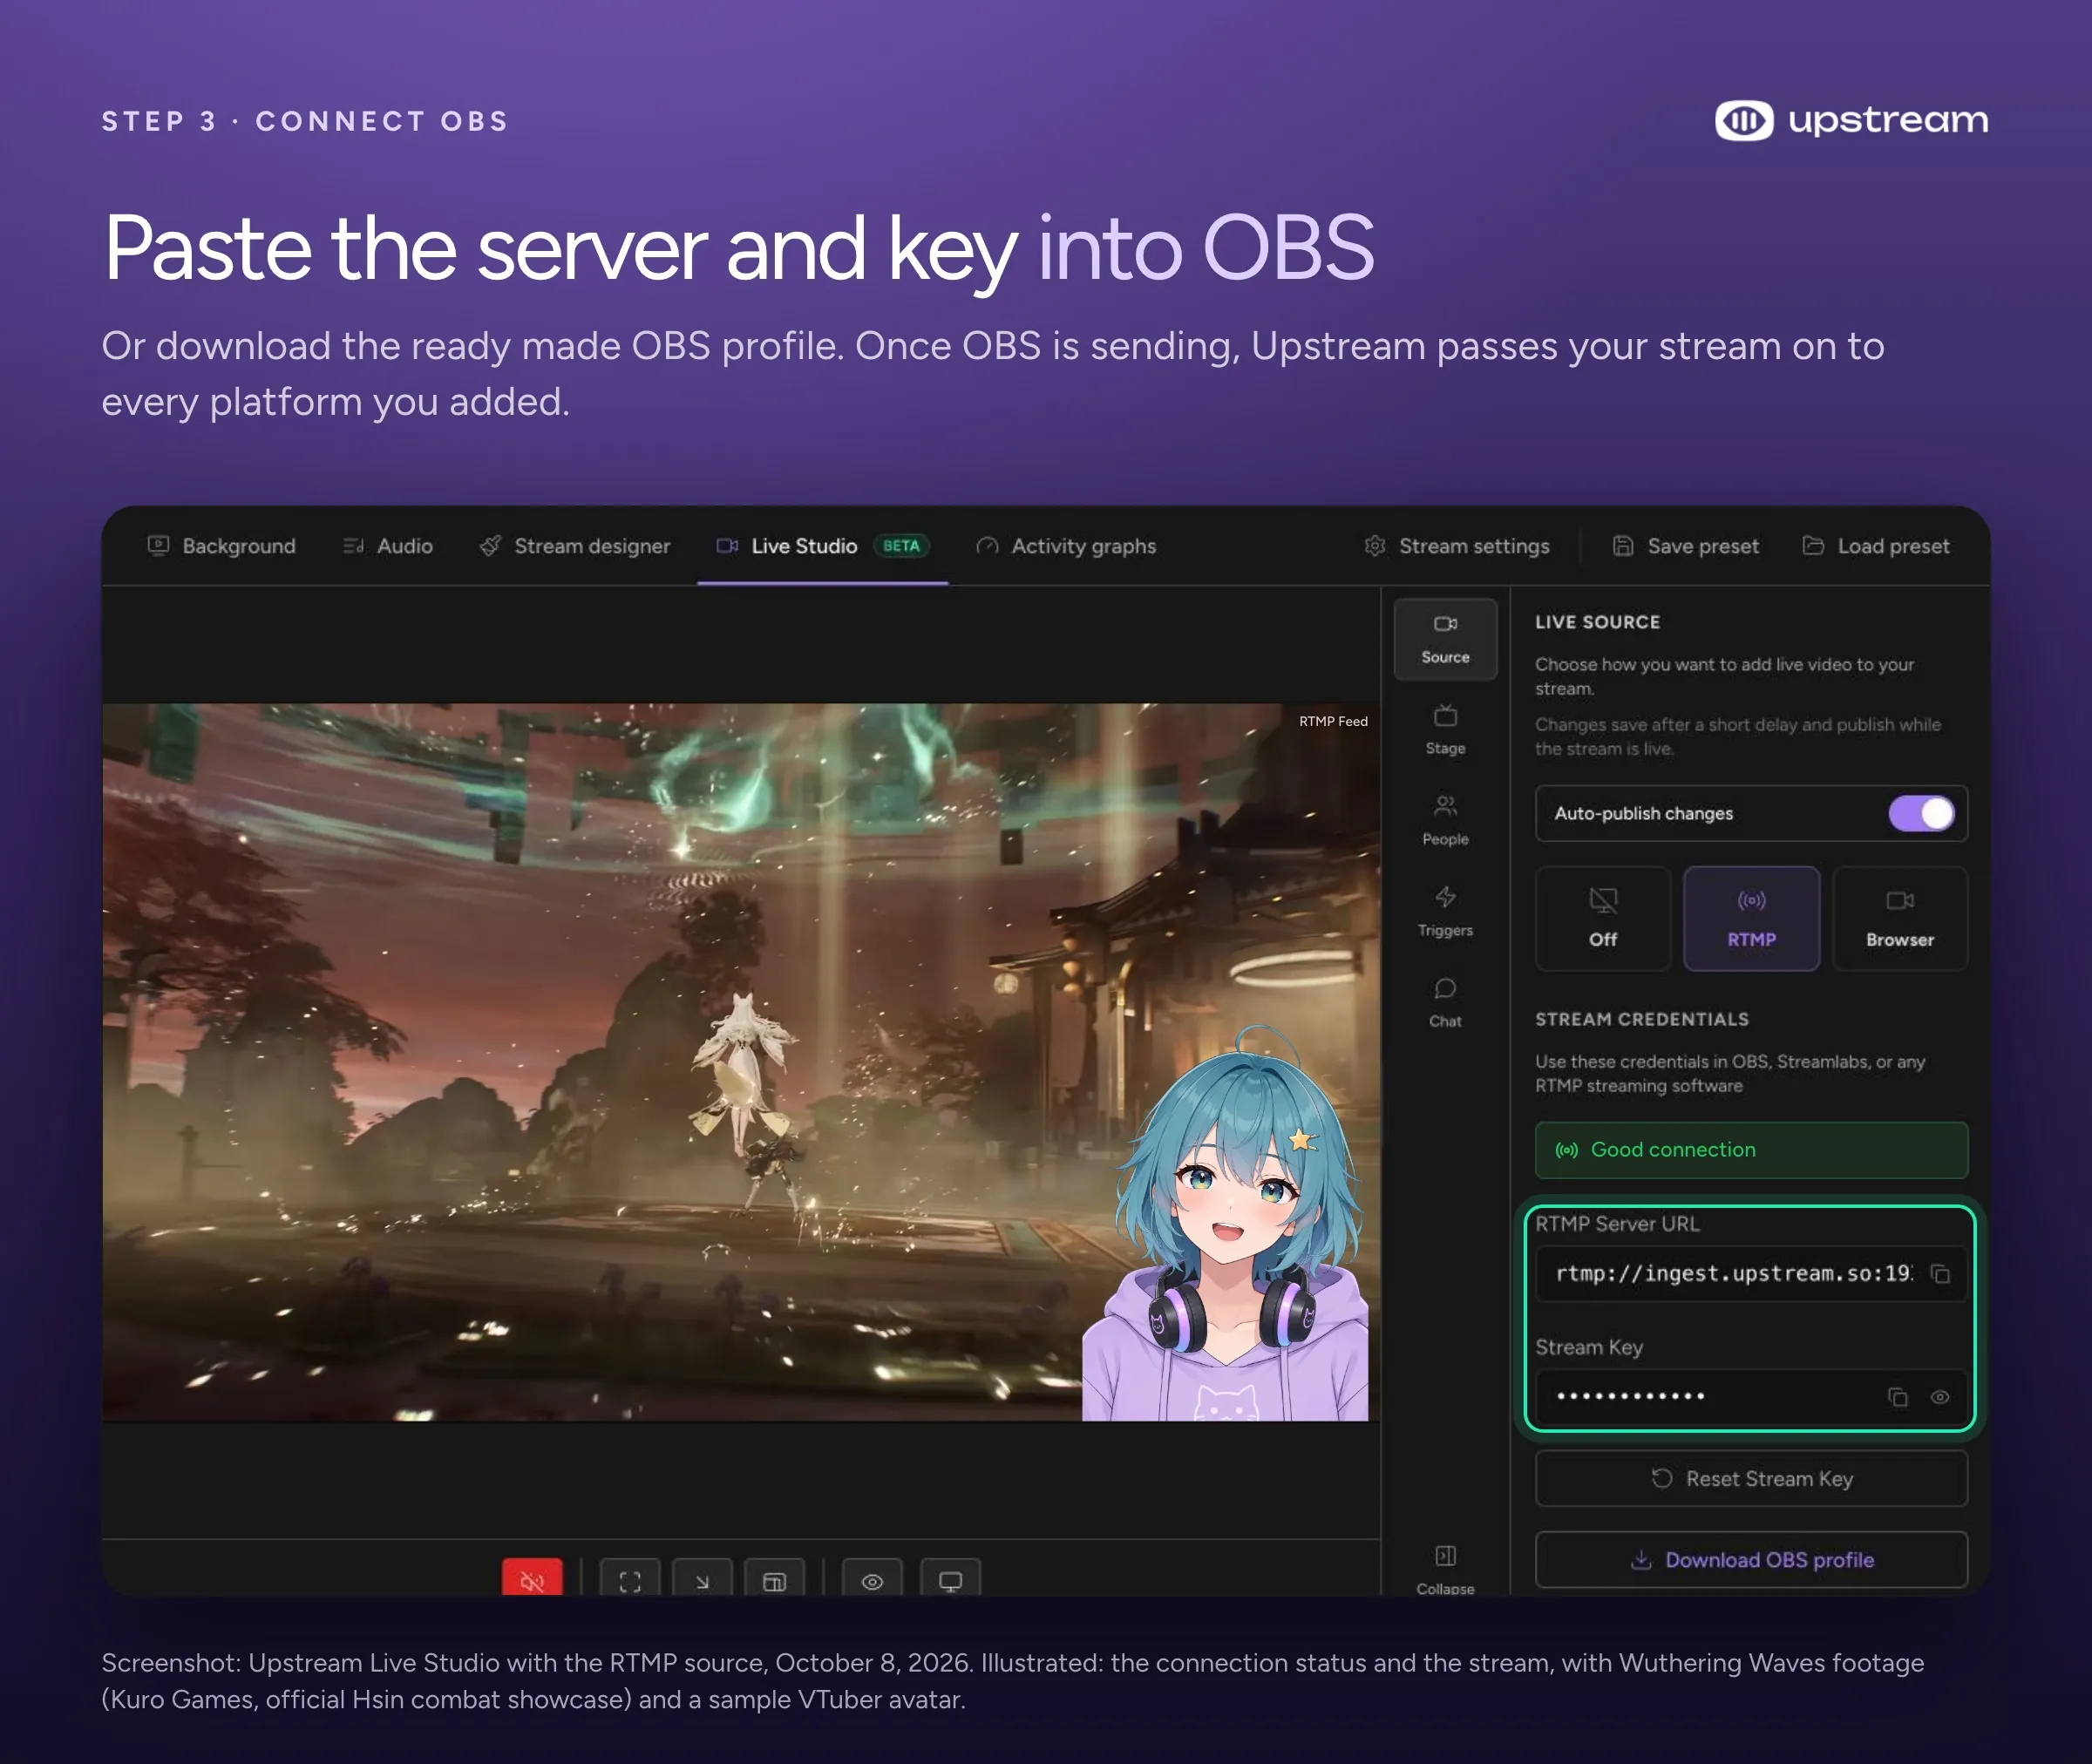
Task: Click the RTMP Feed label on preview
Action: [x=1333, y=721]
